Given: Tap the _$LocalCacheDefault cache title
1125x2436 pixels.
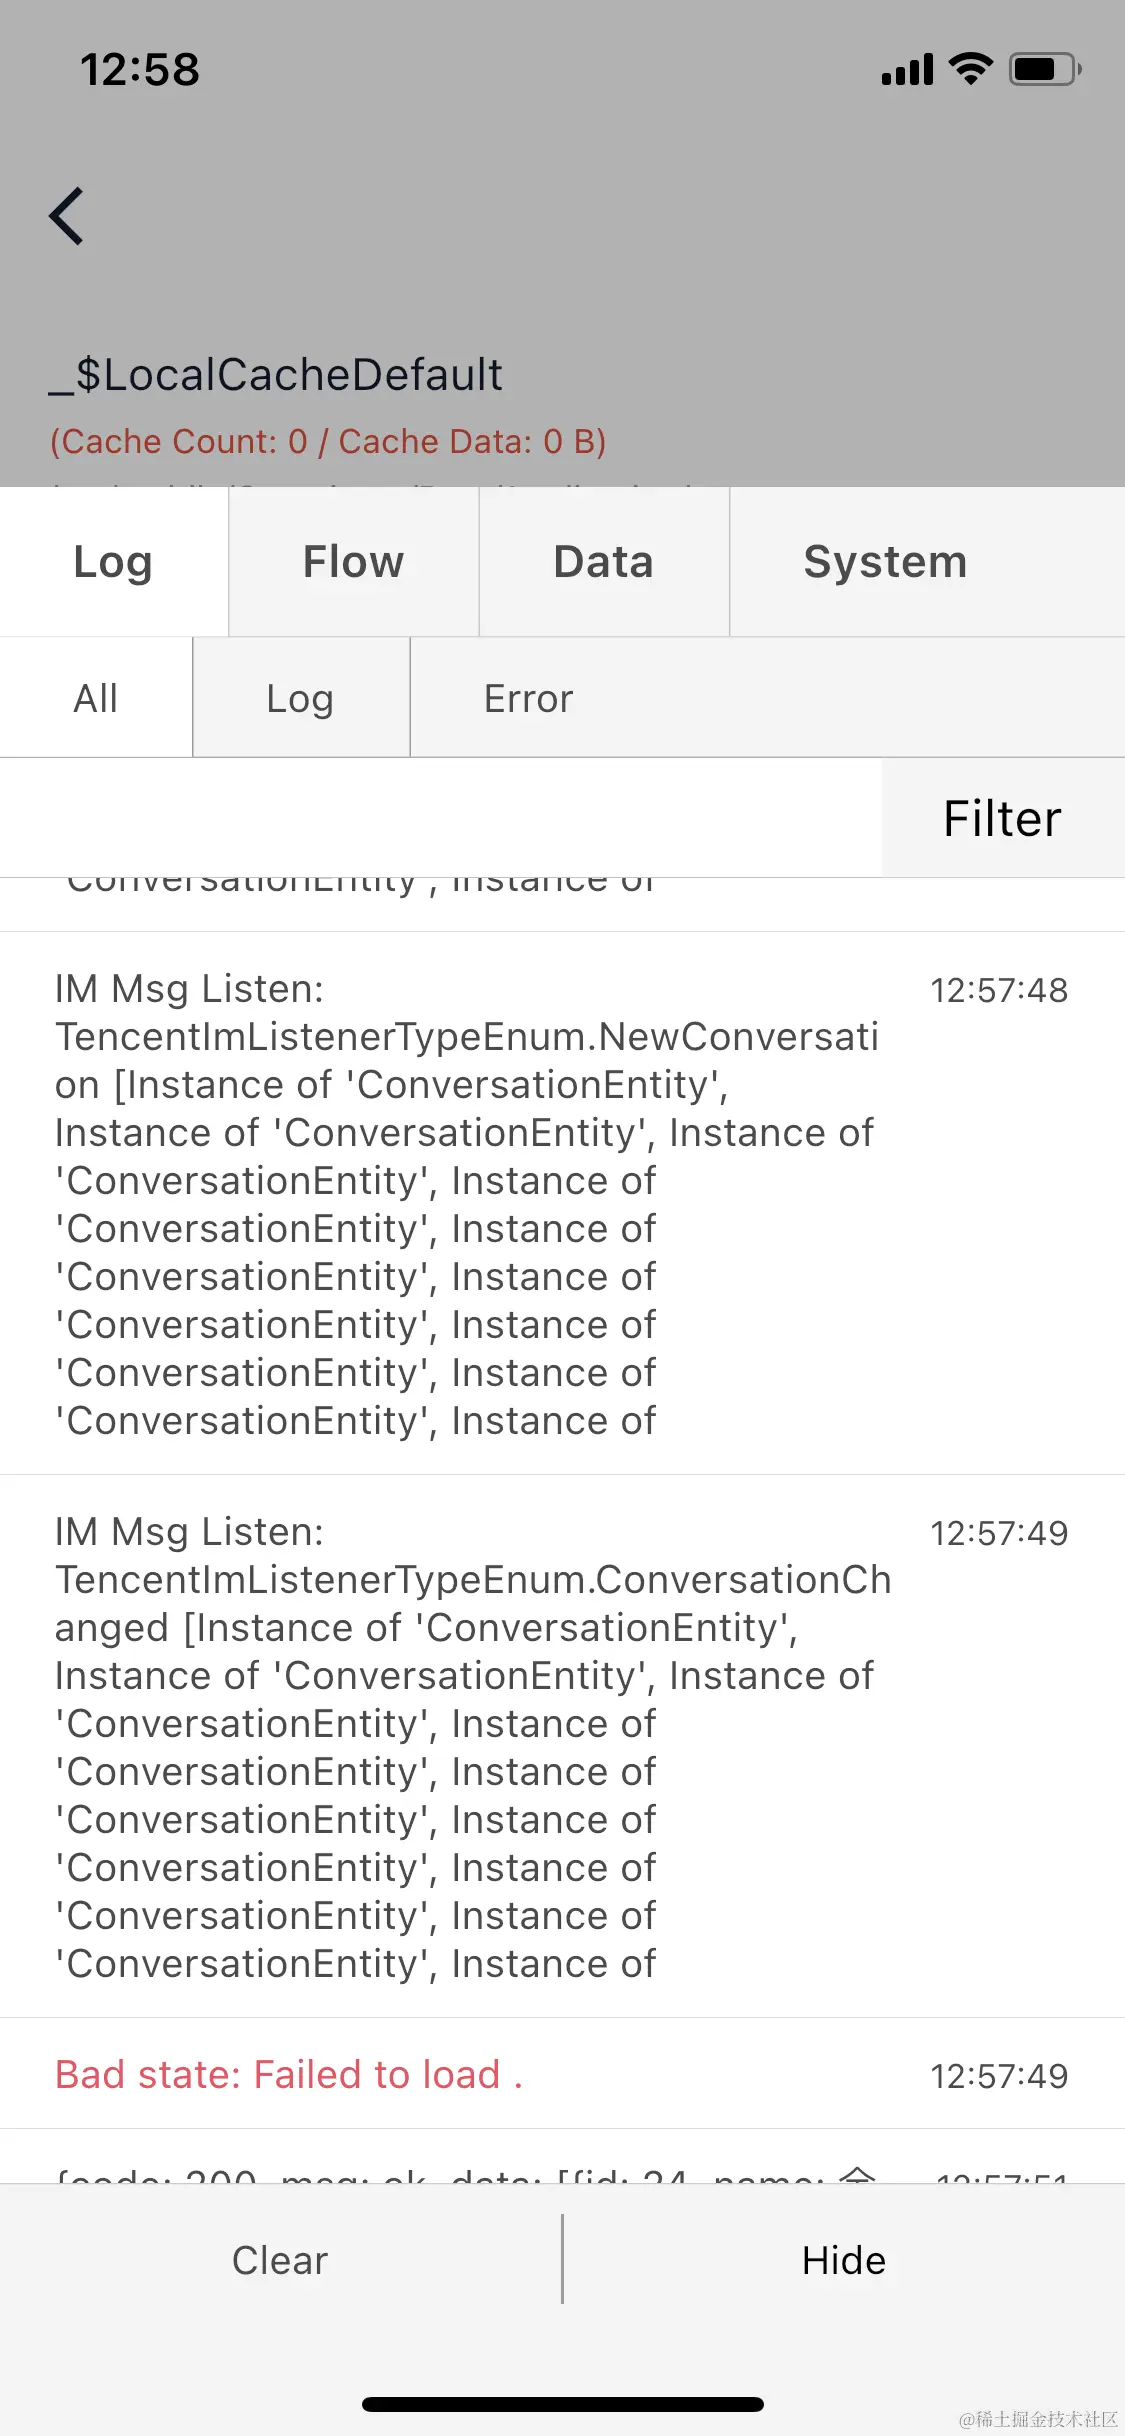Looking at the screenshot, I should coord(276,375).
